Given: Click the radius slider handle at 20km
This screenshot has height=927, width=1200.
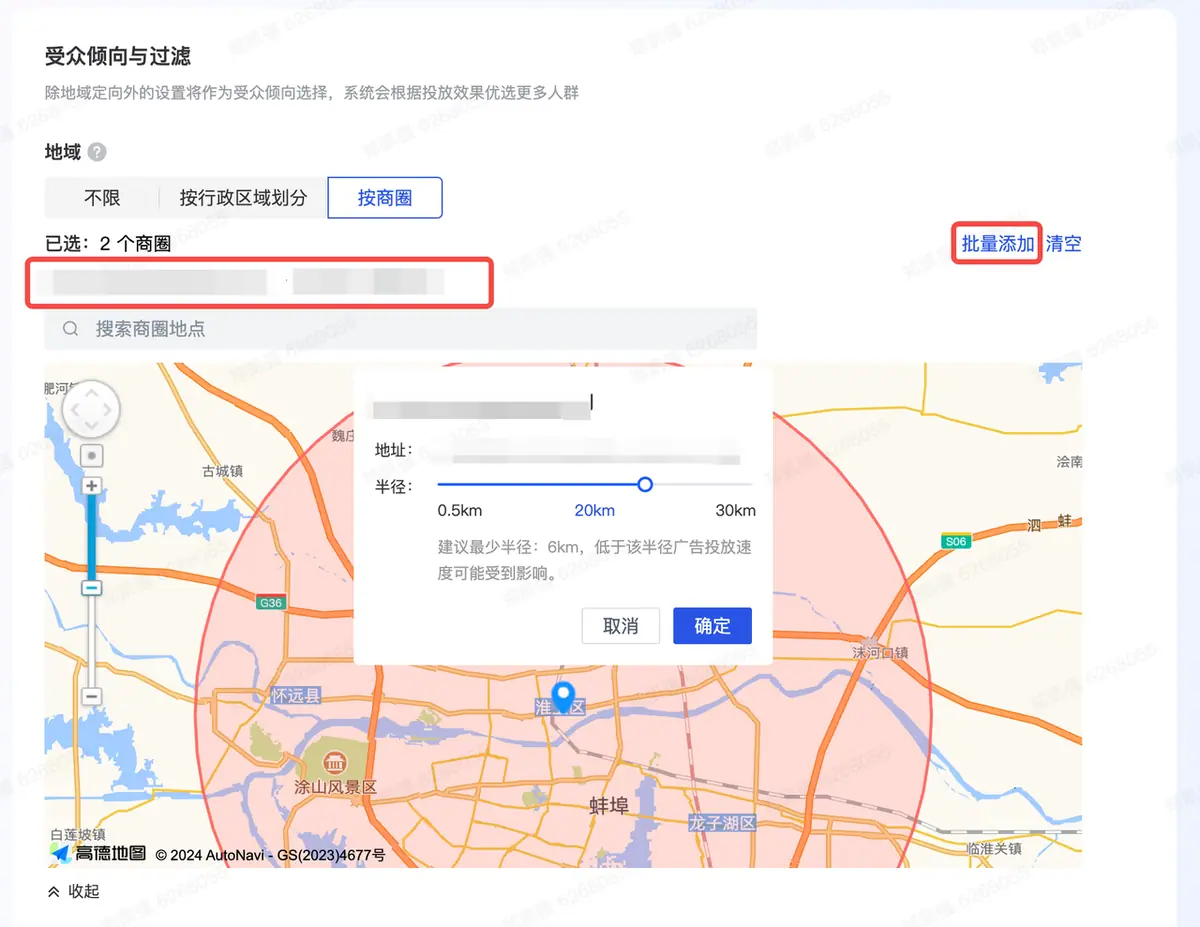Looking at the screenshot, I should tap(645, 484).
